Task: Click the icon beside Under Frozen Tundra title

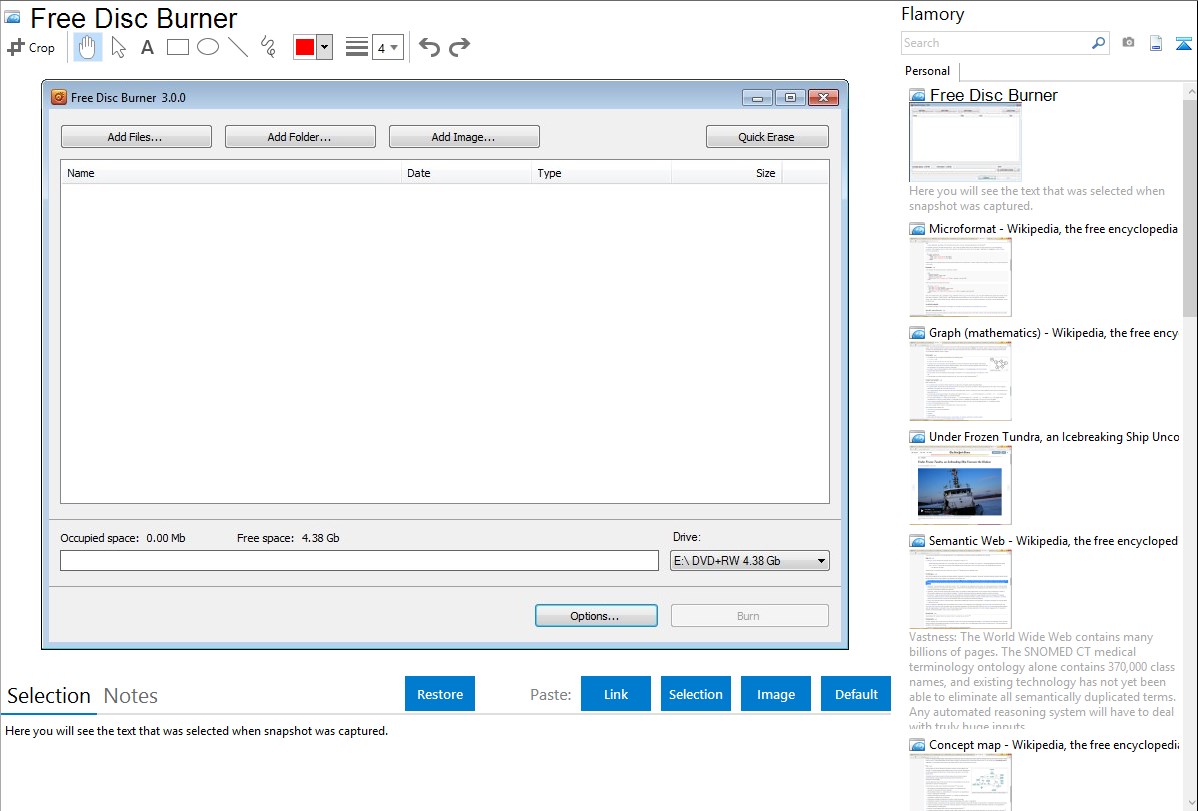Action: point(917,437)
